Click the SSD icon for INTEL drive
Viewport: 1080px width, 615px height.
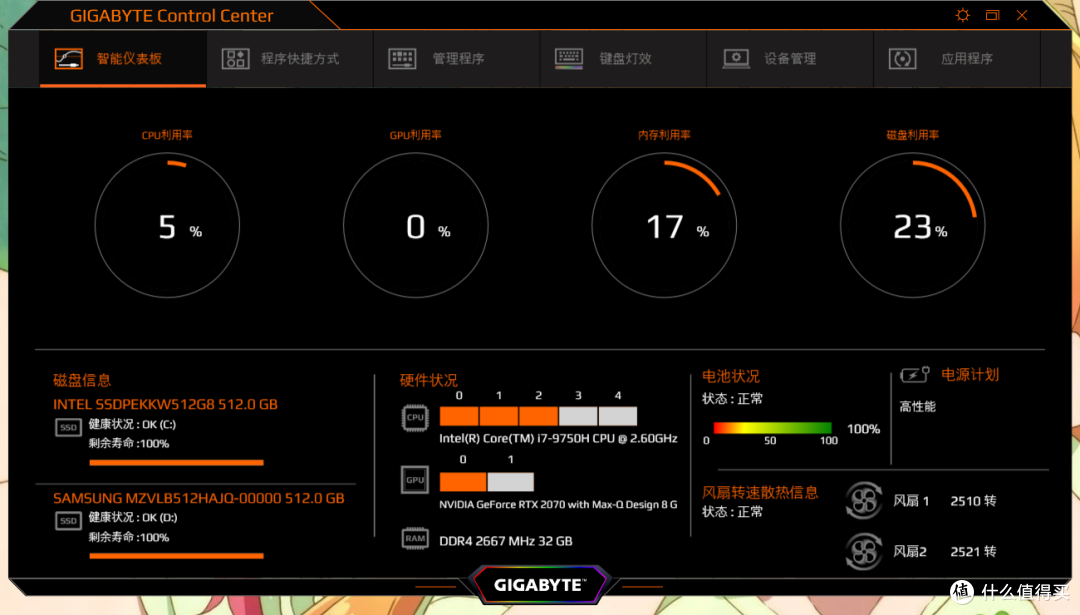pyautogui.click(x=68, y=428)
